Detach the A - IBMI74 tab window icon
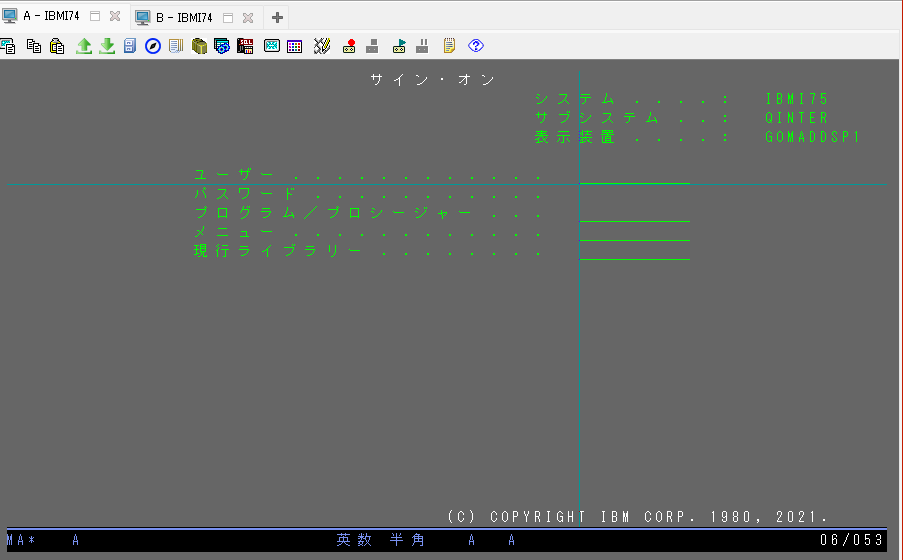 pos(95,16)
